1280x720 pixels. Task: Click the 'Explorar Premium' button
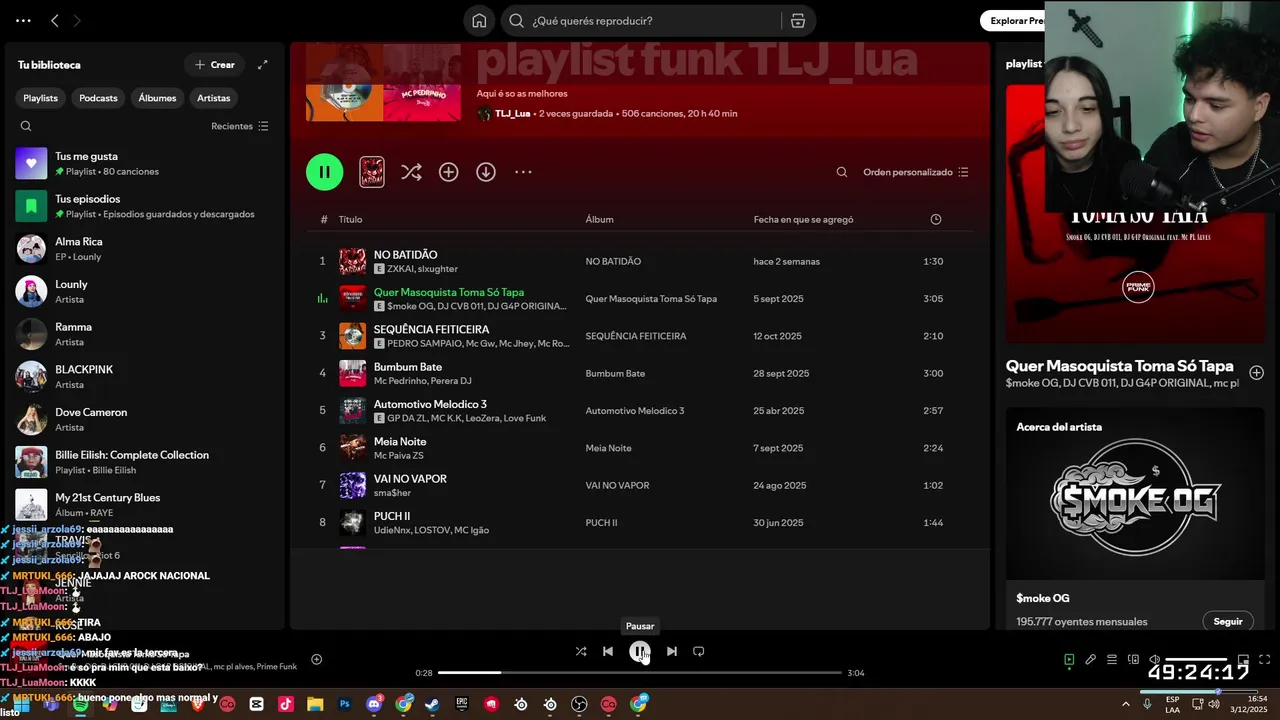[1015, 20]
